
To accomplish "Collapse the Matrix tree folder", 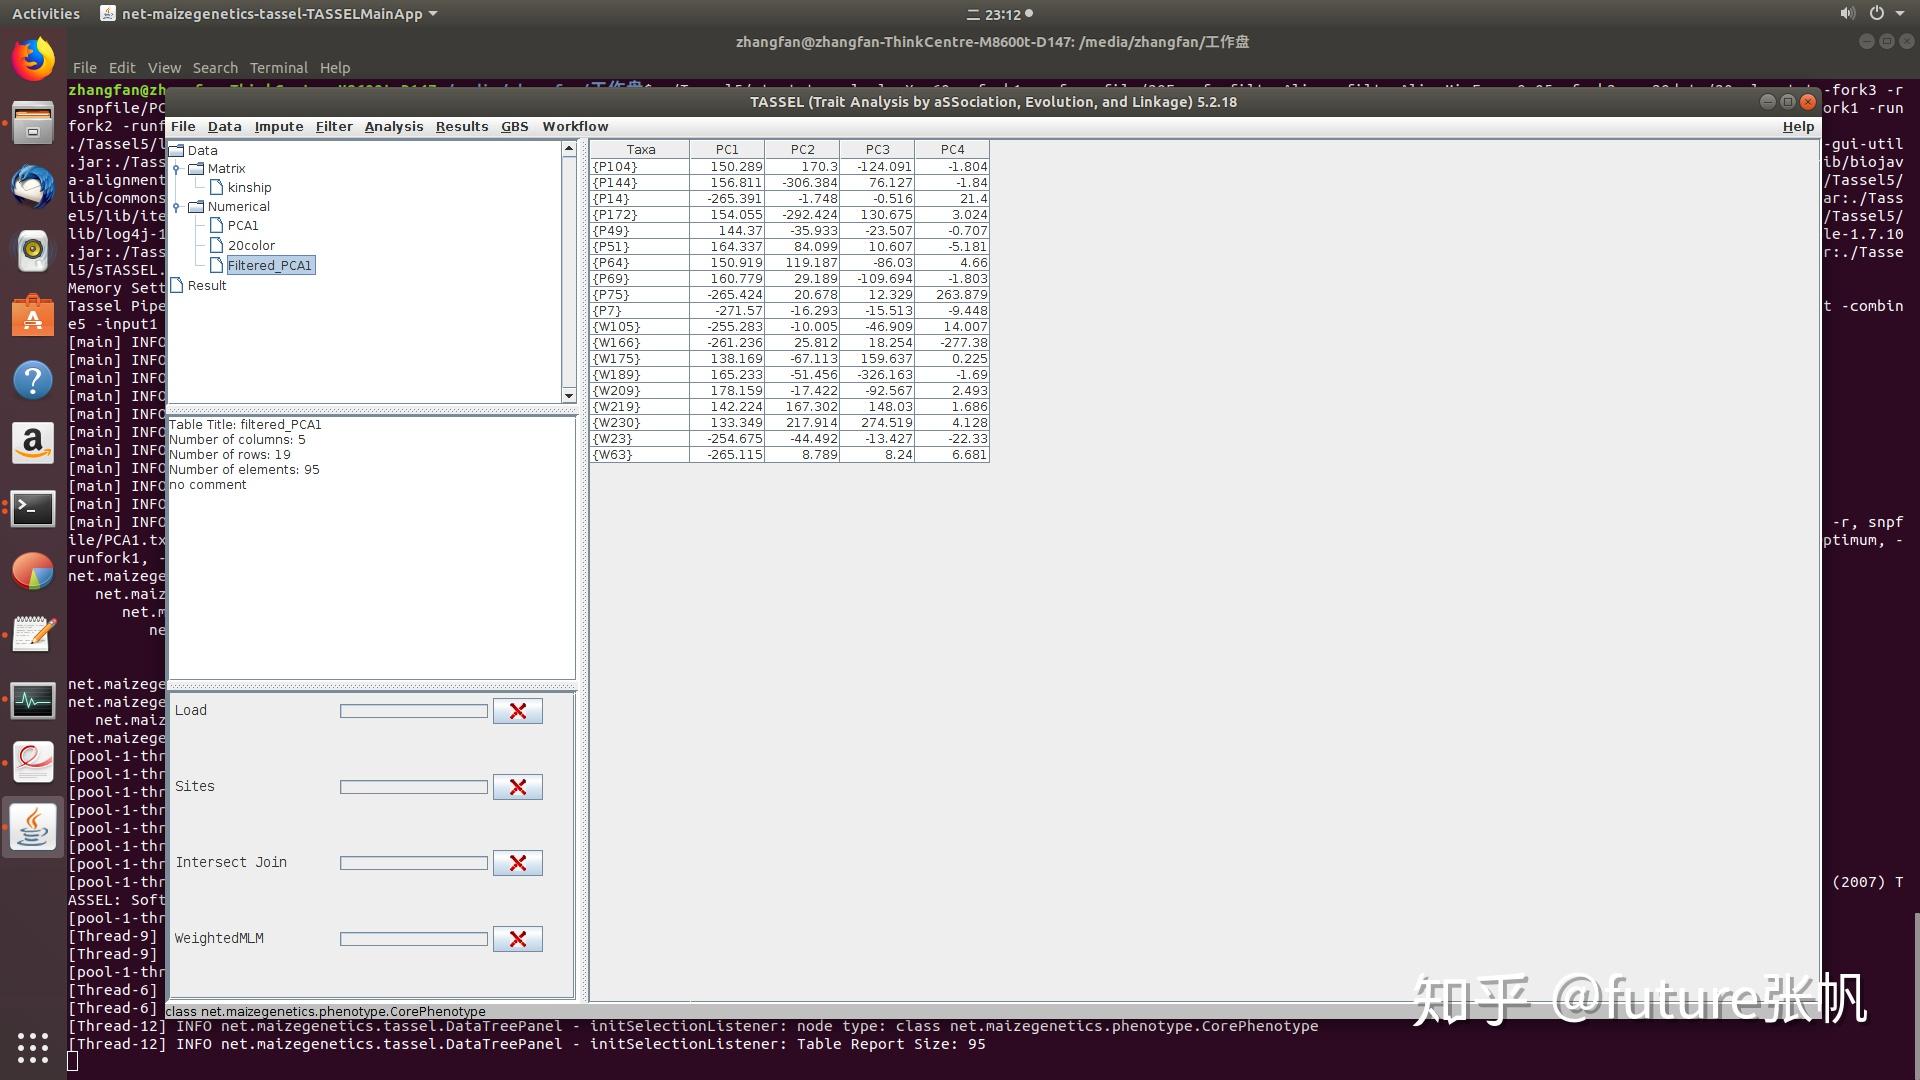I will click(x=177, y=169).
